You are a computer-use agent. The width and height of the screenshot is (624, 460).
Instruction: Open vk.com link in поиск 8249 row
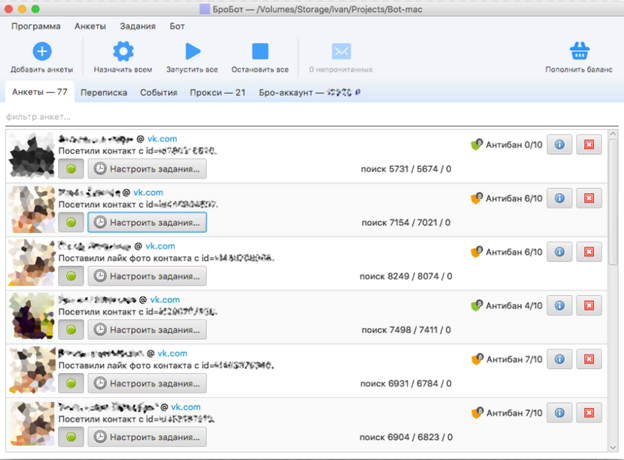pyautogui.click(x=160, y=246)
